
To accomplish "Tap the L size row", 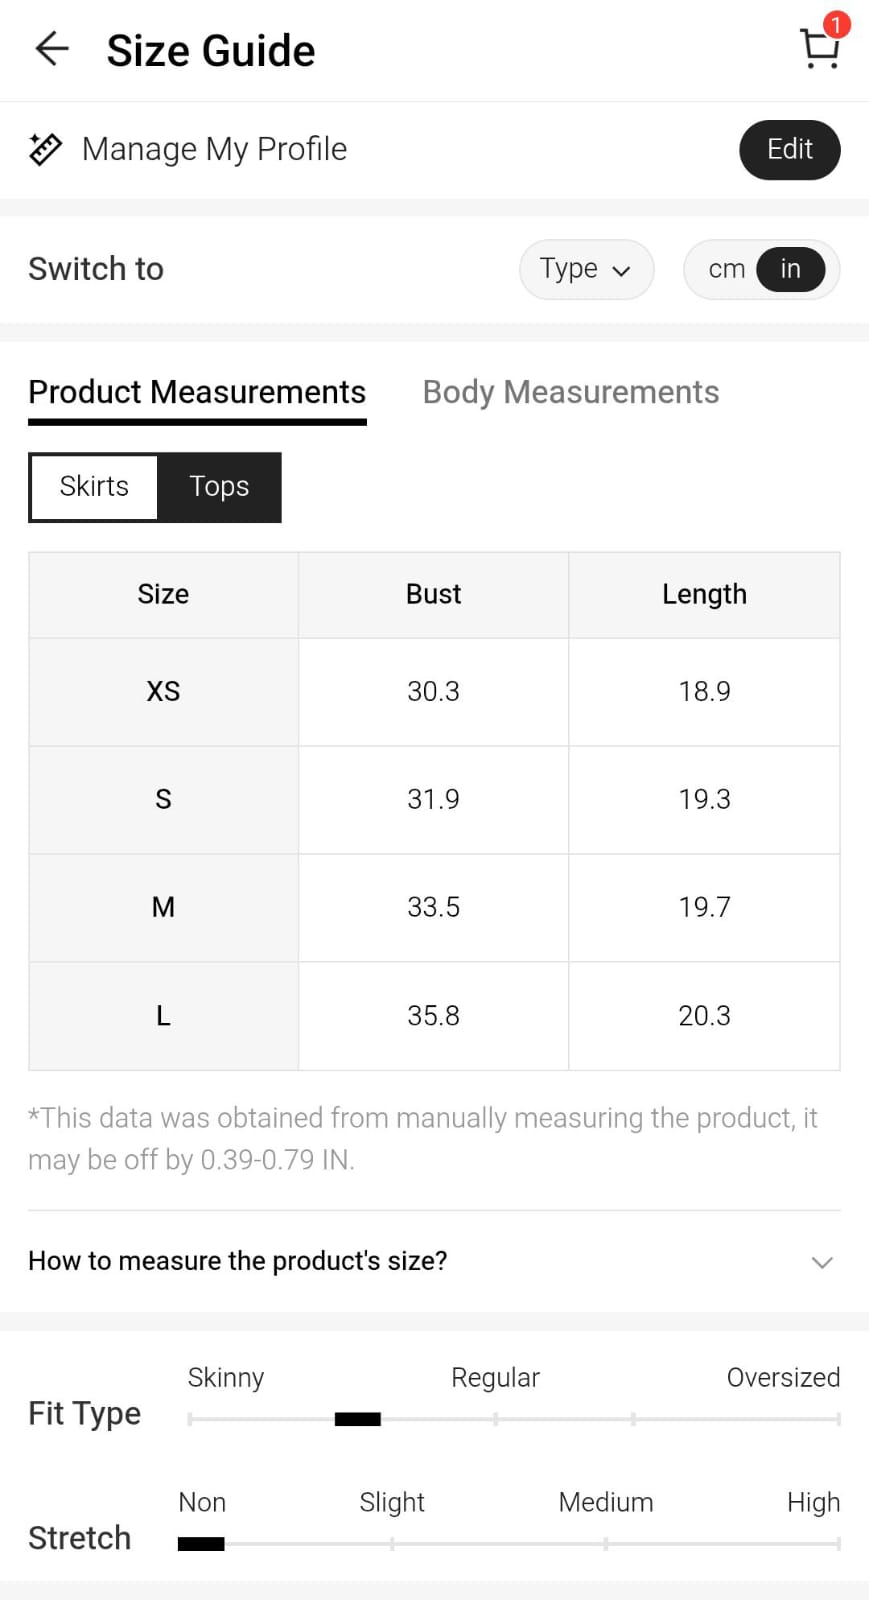I will tap(163, 1016).
